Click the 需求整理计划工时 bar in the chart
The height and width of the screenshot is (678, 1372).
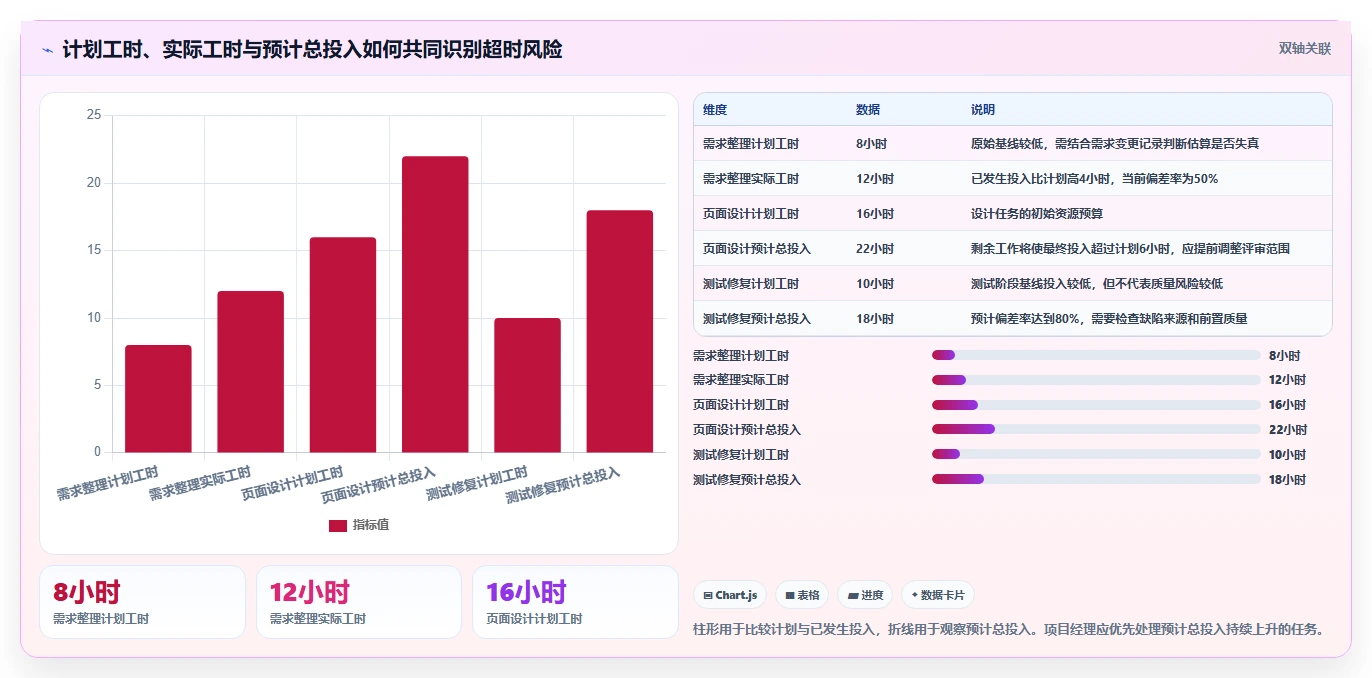pyautogui.click(x=158, y=399)
